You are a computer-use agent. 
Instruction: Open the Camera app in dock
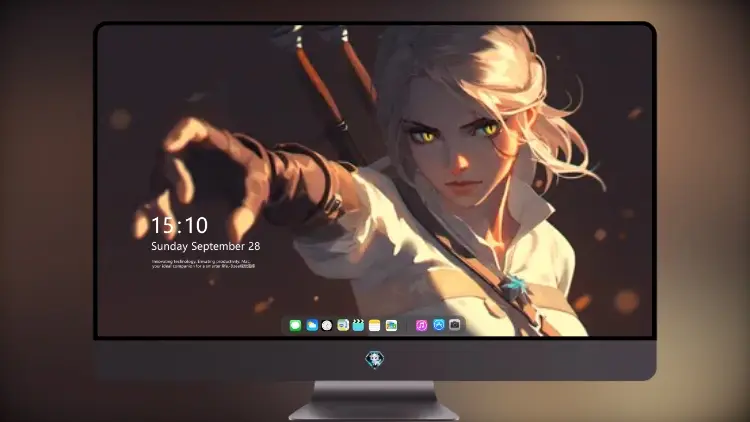(455, 325)
